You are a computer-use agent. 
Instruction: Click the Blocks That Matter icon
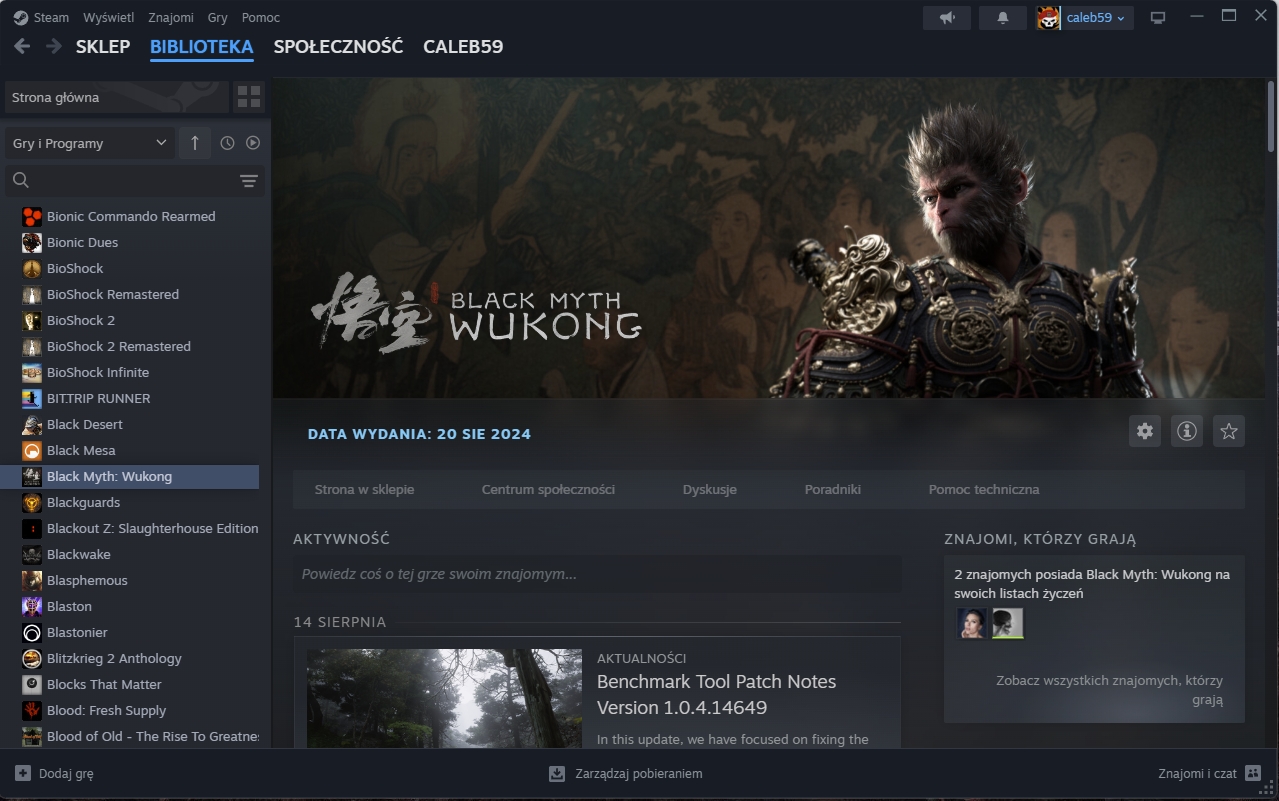pos(31,684)
